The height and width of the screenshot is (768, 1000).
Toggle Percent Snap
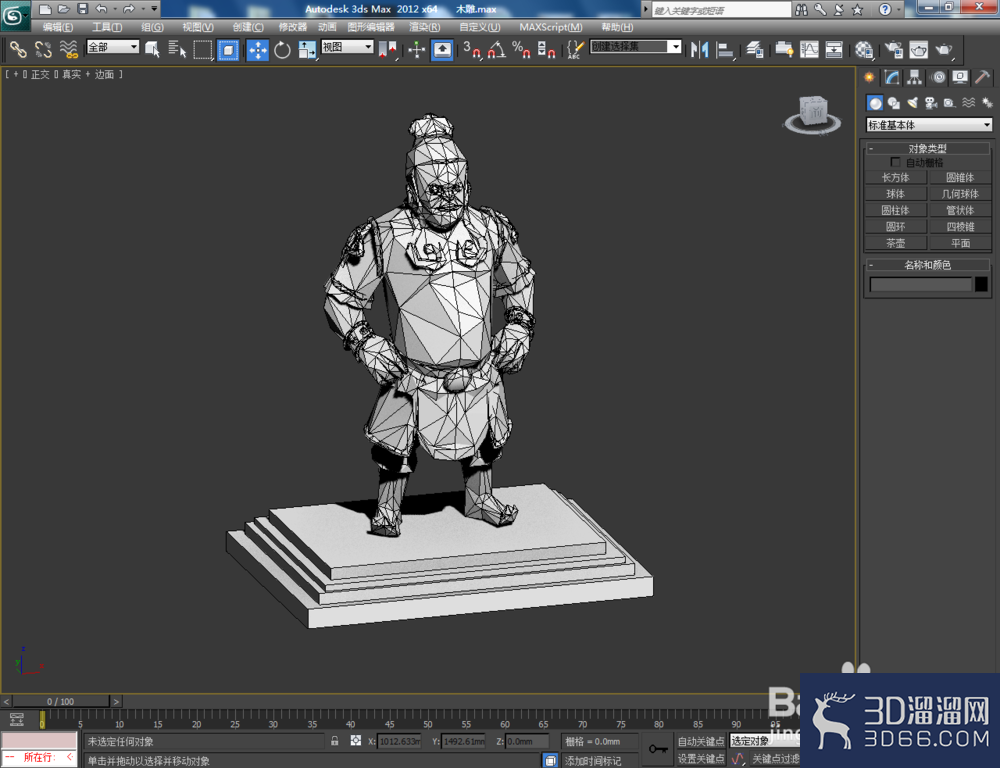click(521, 49)
